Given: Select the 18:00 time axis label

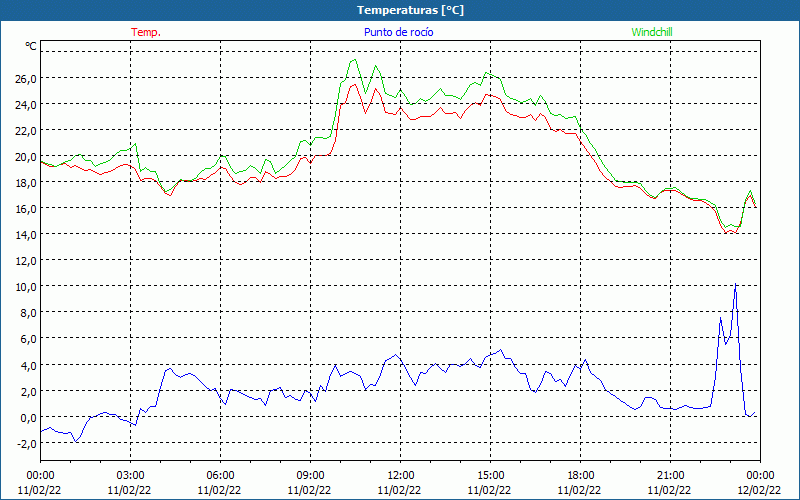Looking at the screenshot, I should (580, 475).
